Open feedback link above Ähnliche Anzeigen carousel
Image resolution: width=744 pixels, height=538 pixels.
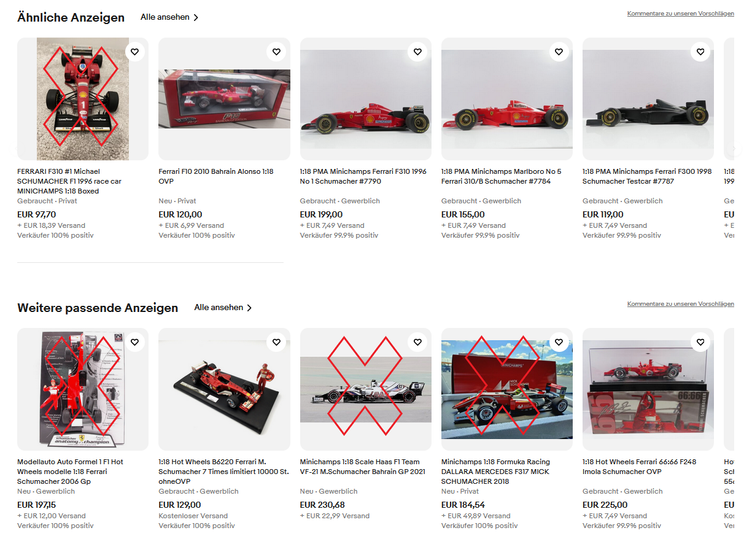pyautogui.click(x=680, y=13)
